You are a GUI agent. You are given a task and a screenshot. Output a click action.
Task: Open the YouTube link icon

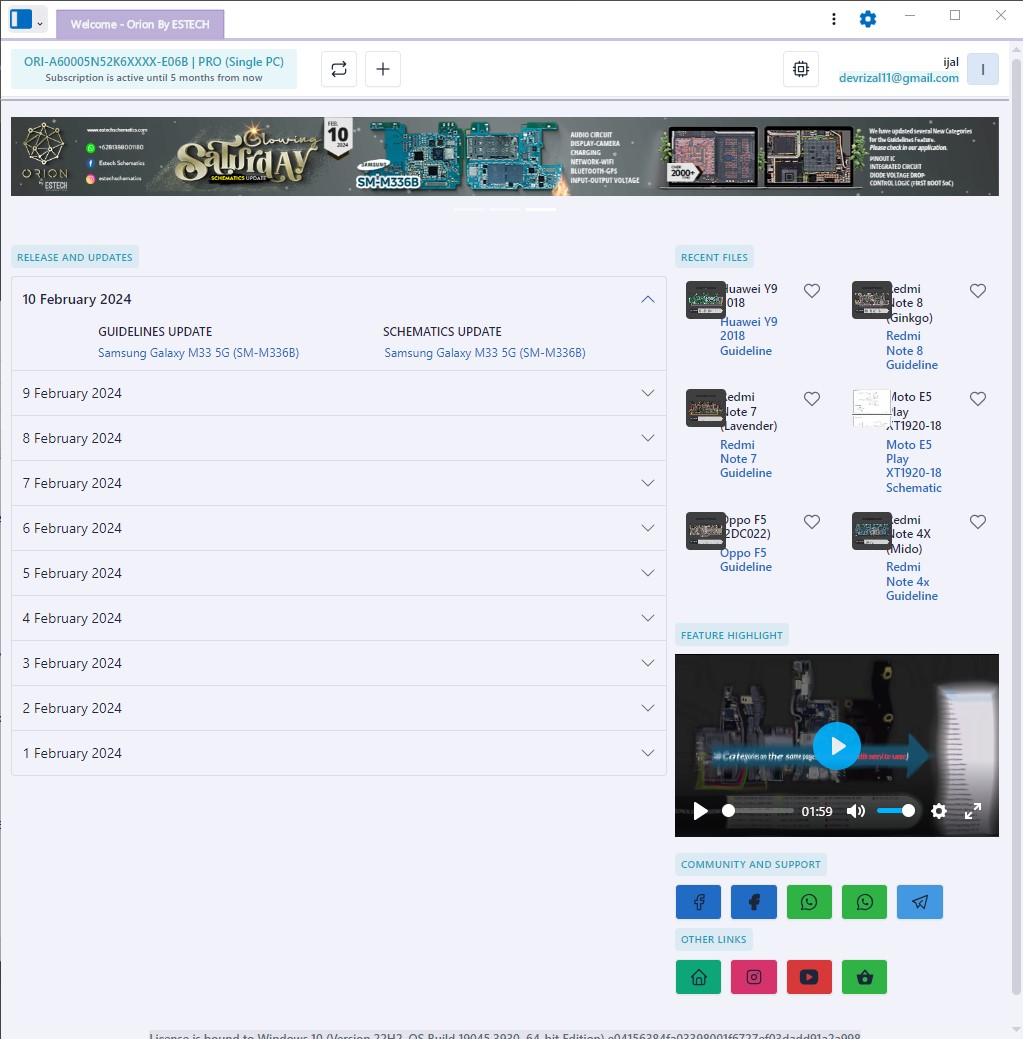pyautogui.click(x=809, y=977)
